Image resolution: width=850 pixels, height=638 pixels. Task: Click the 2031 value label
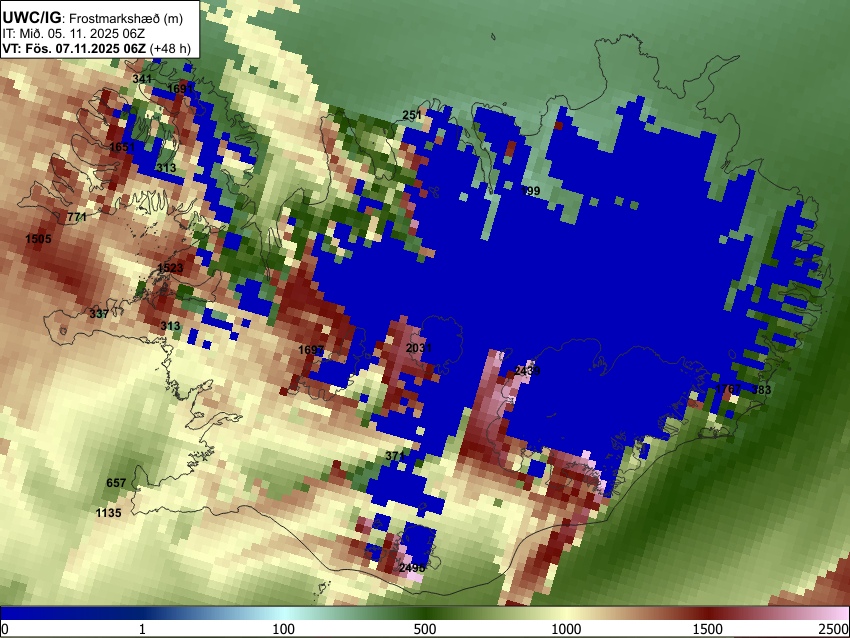pyautogui.click(x=419, y=347)
